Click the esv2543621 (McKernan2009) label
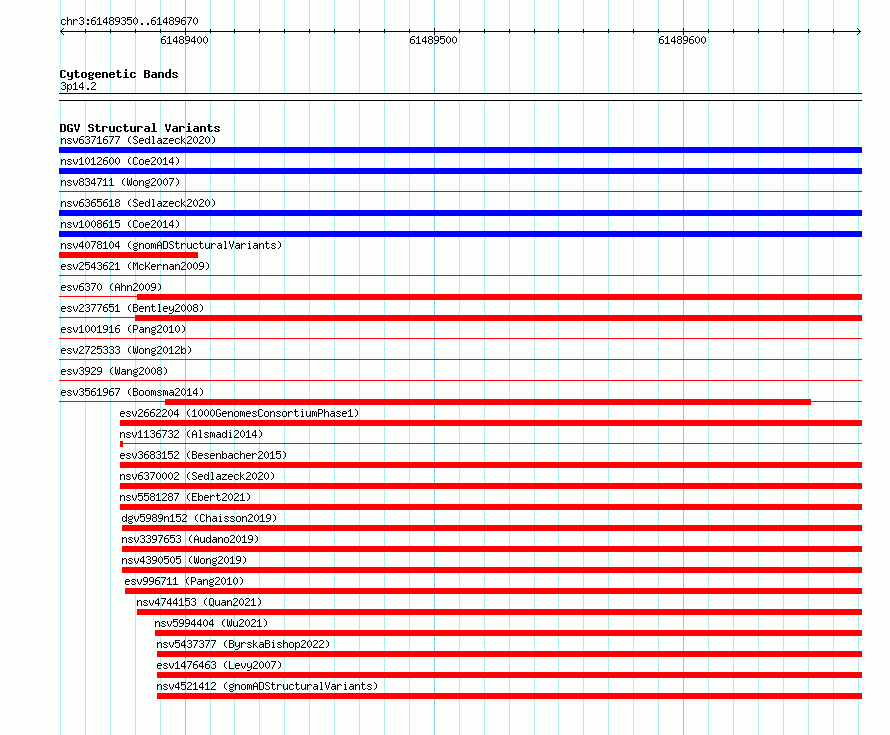This screenshot has width=890, height=735. tap(135, 266)
